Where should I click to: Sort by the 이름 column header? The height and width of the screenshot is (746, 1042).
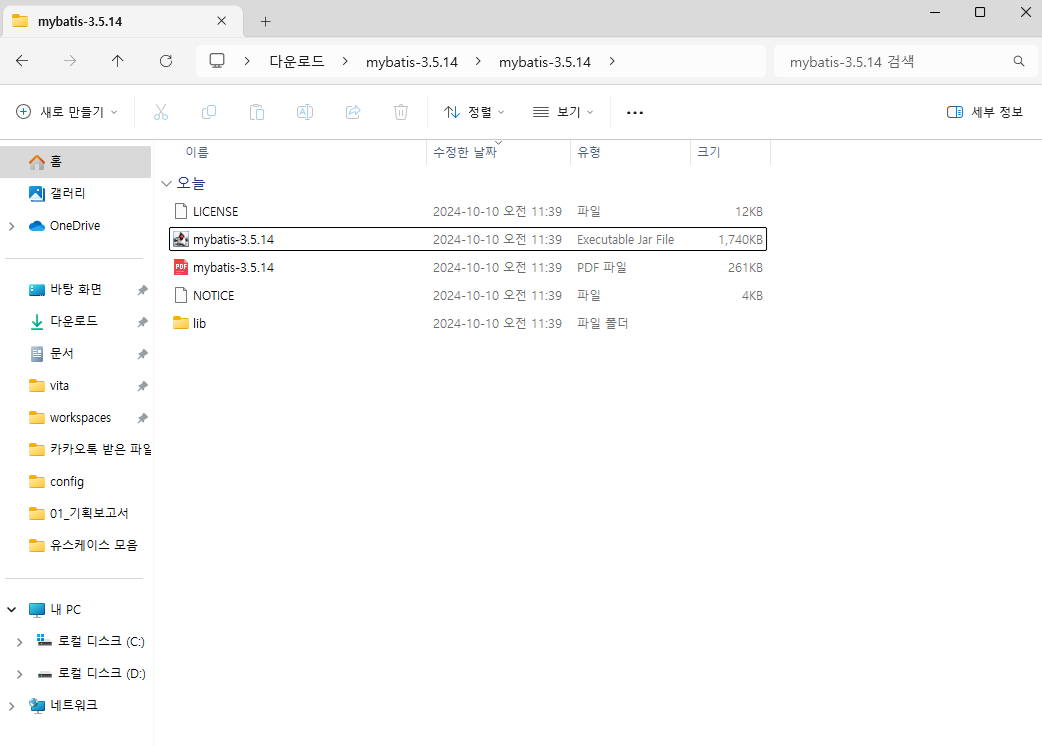pyautogui.click(x=197, y=152)
